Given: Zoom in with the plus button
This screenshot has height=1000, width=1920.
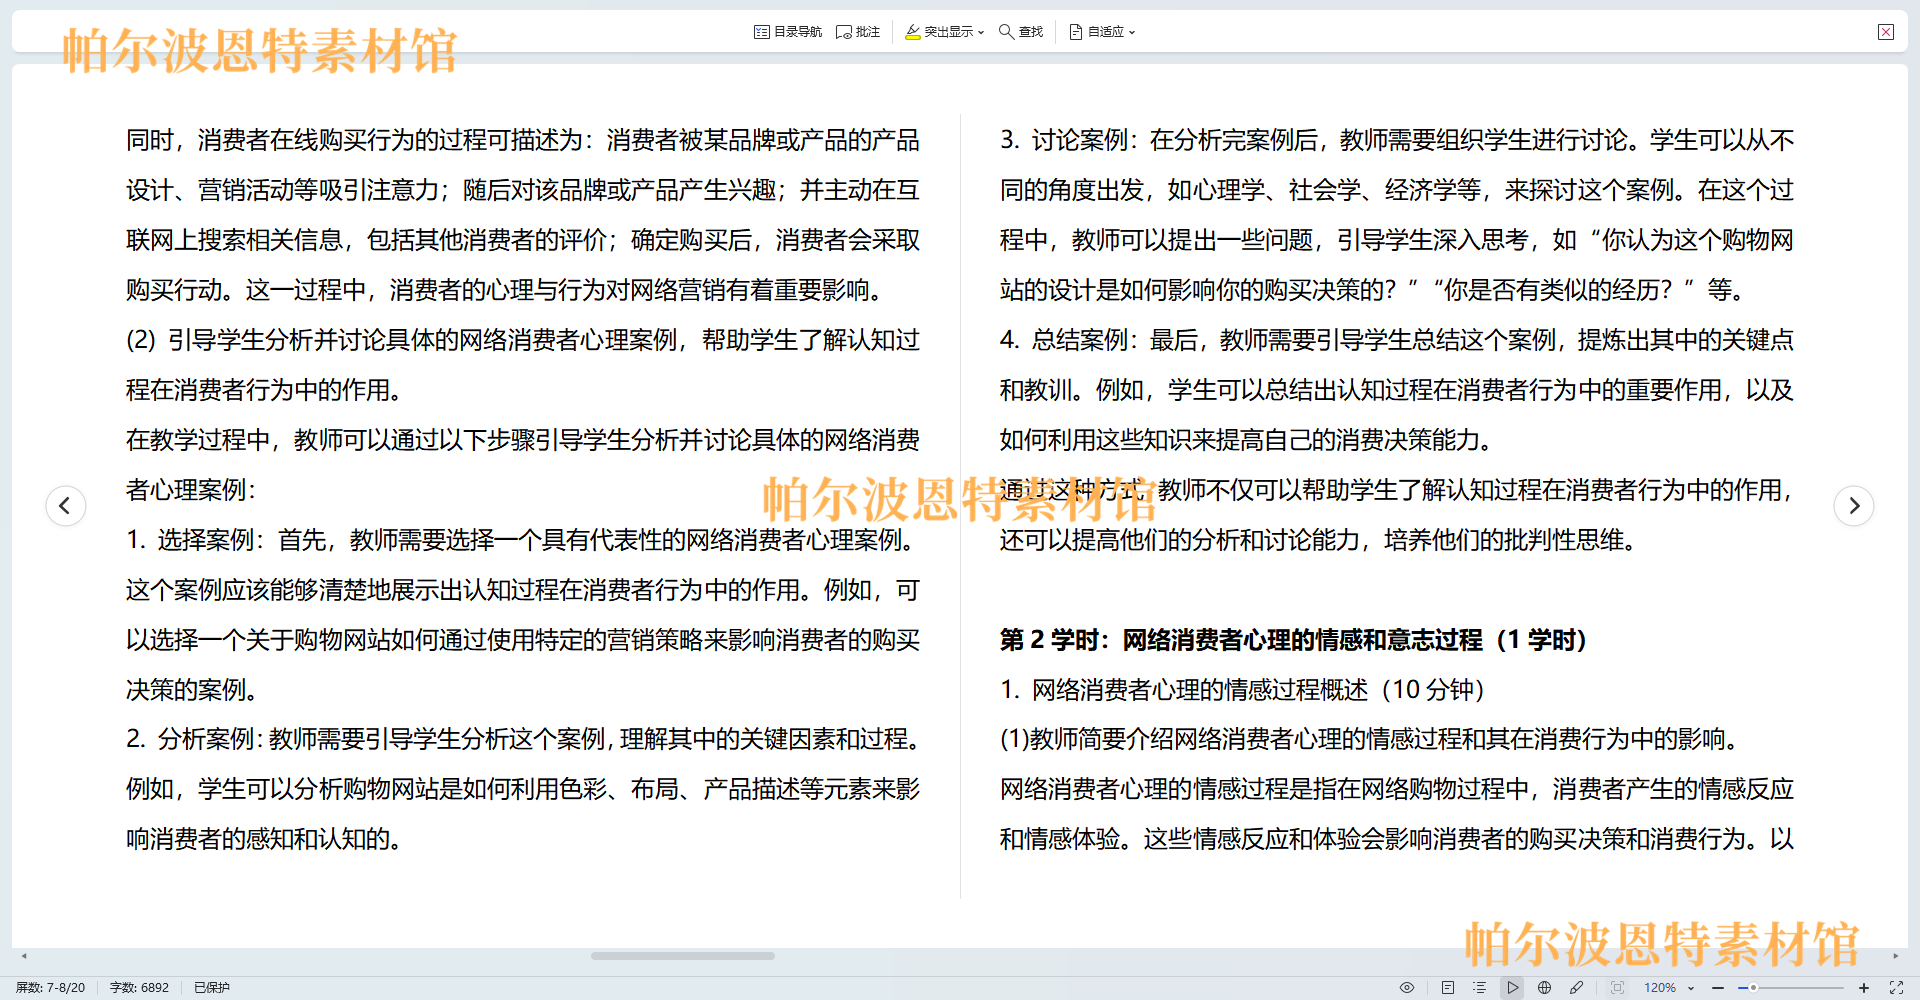Looking at the screenshot, I should [x=1864, y=987].
